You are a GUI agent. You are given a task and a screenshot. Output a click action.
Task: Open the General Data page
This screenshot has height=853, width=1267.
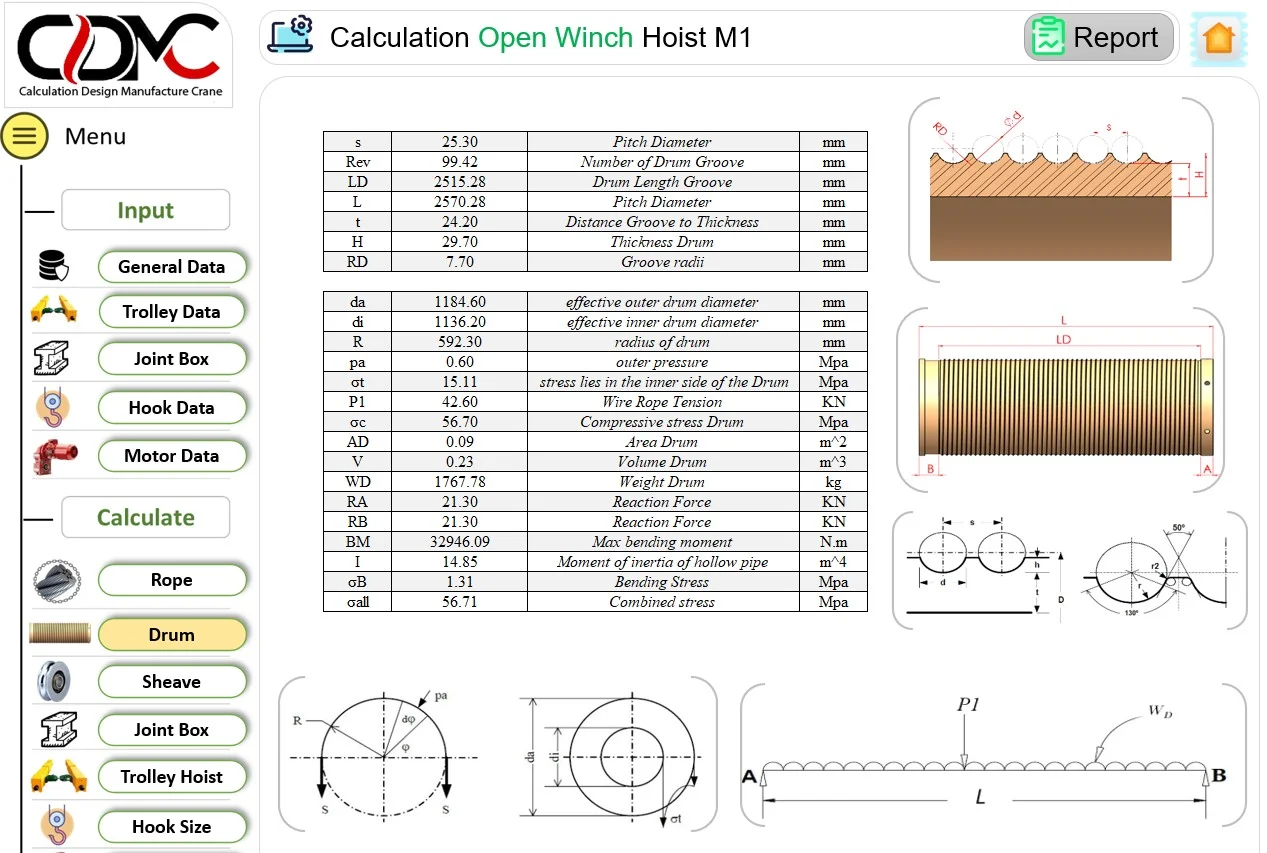172,267
